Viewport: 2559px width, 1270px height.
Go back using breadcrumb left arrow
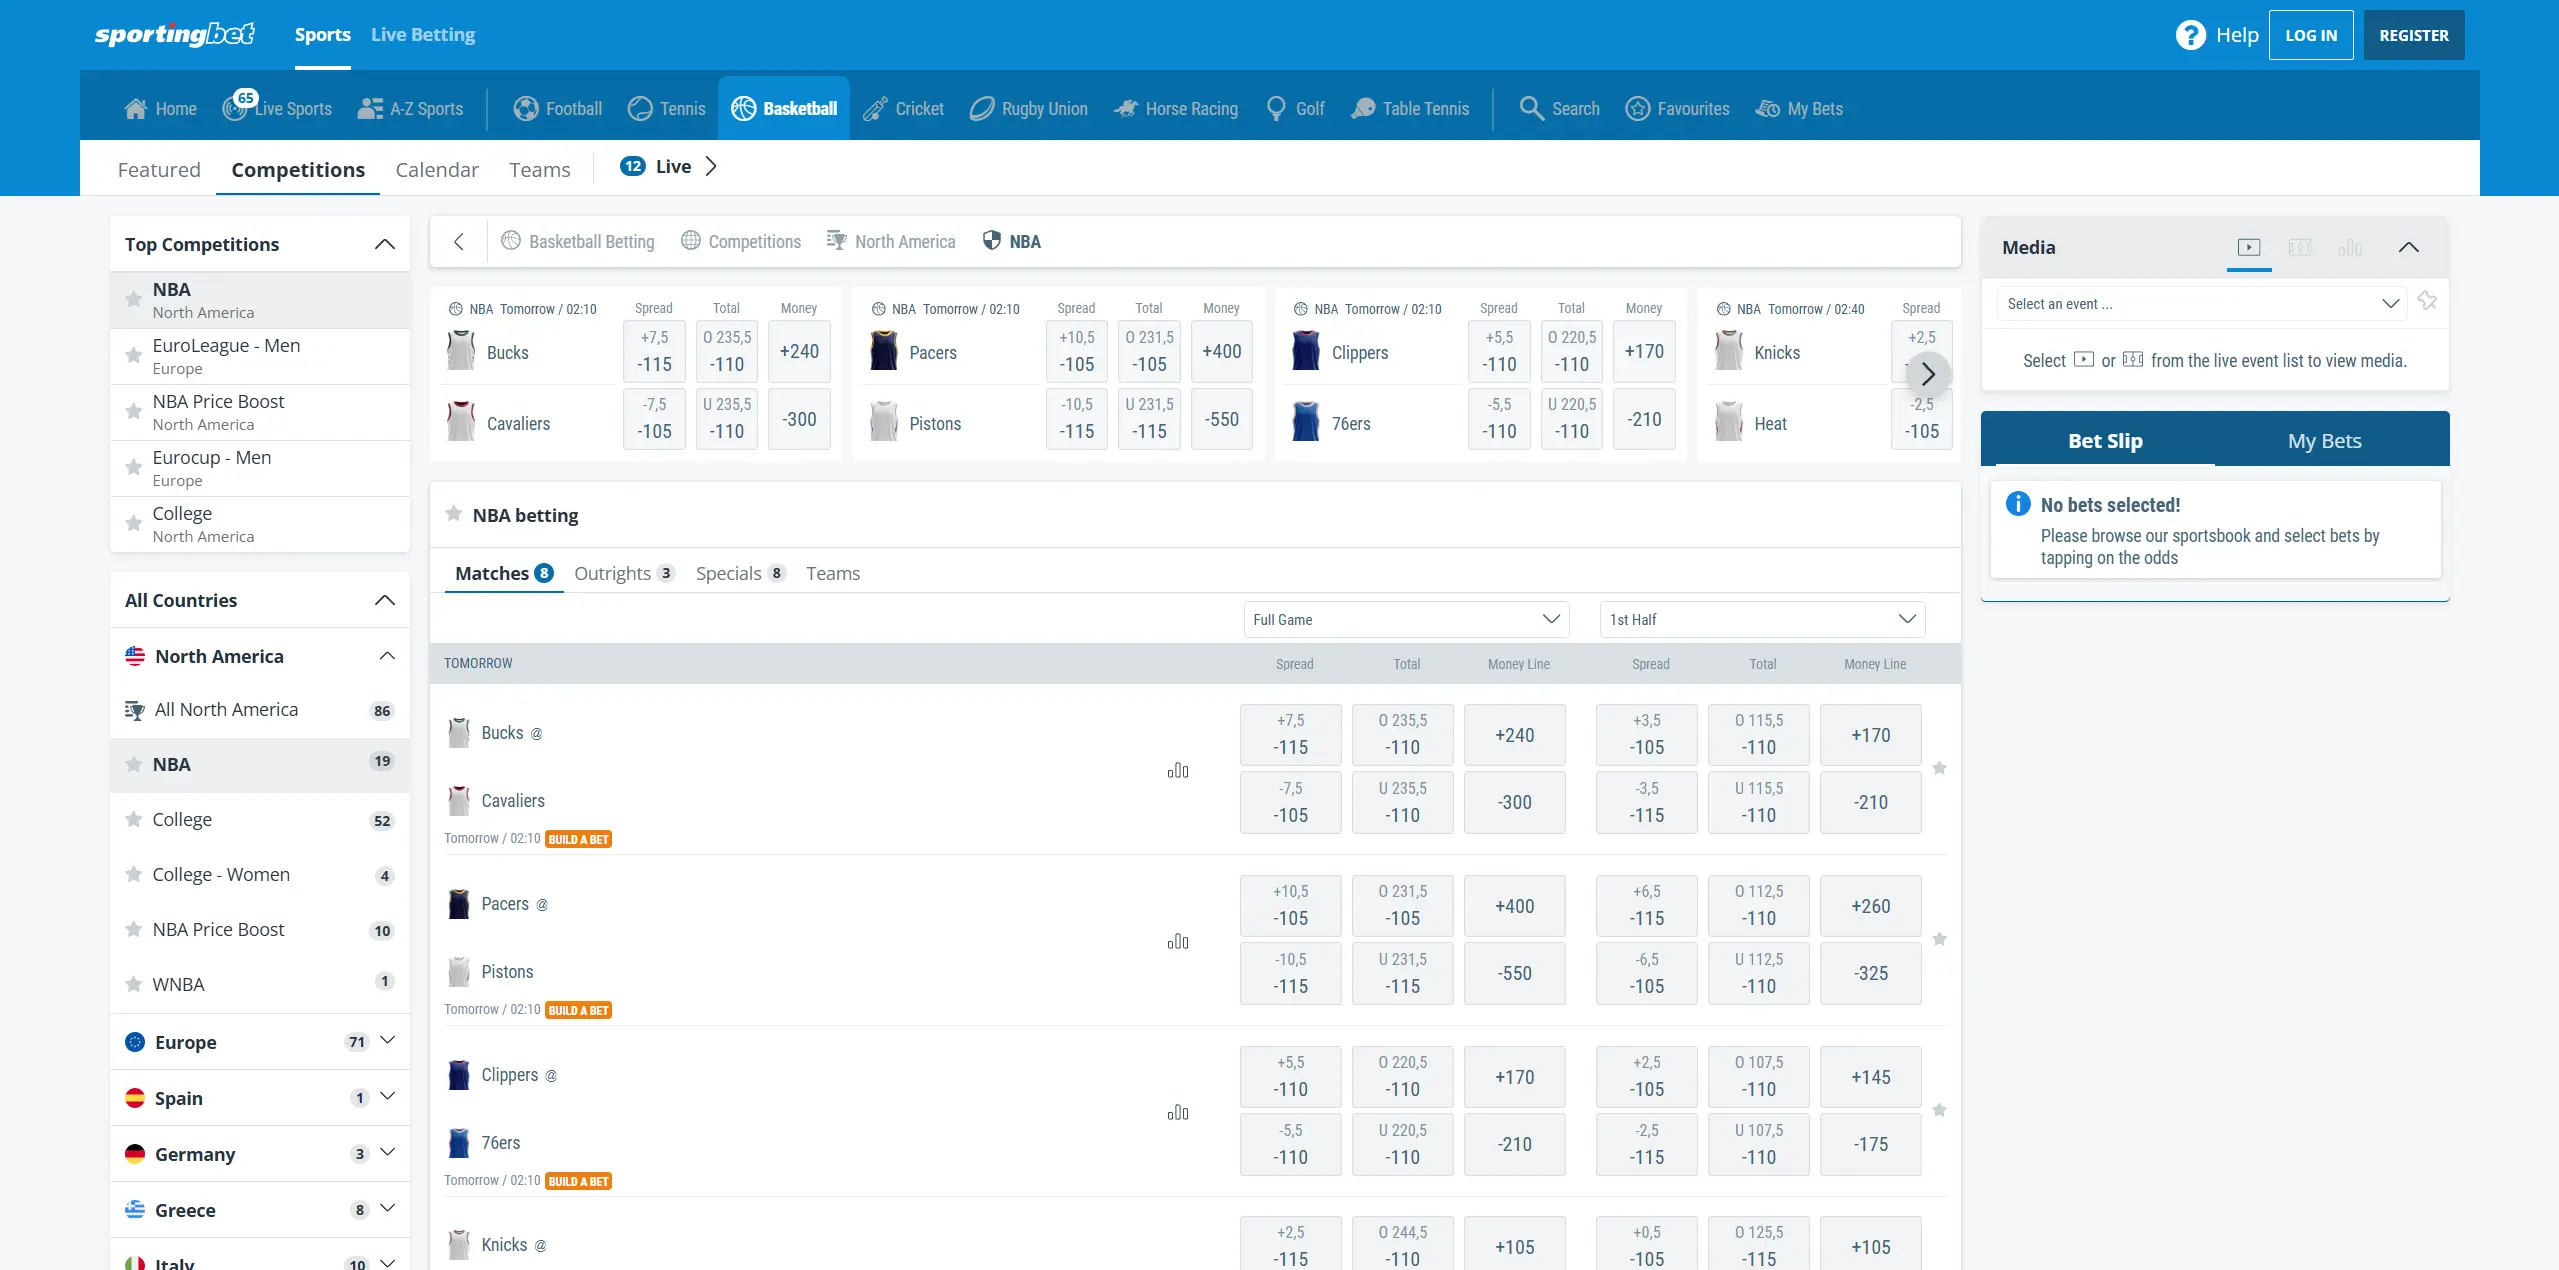click(459, 241)
